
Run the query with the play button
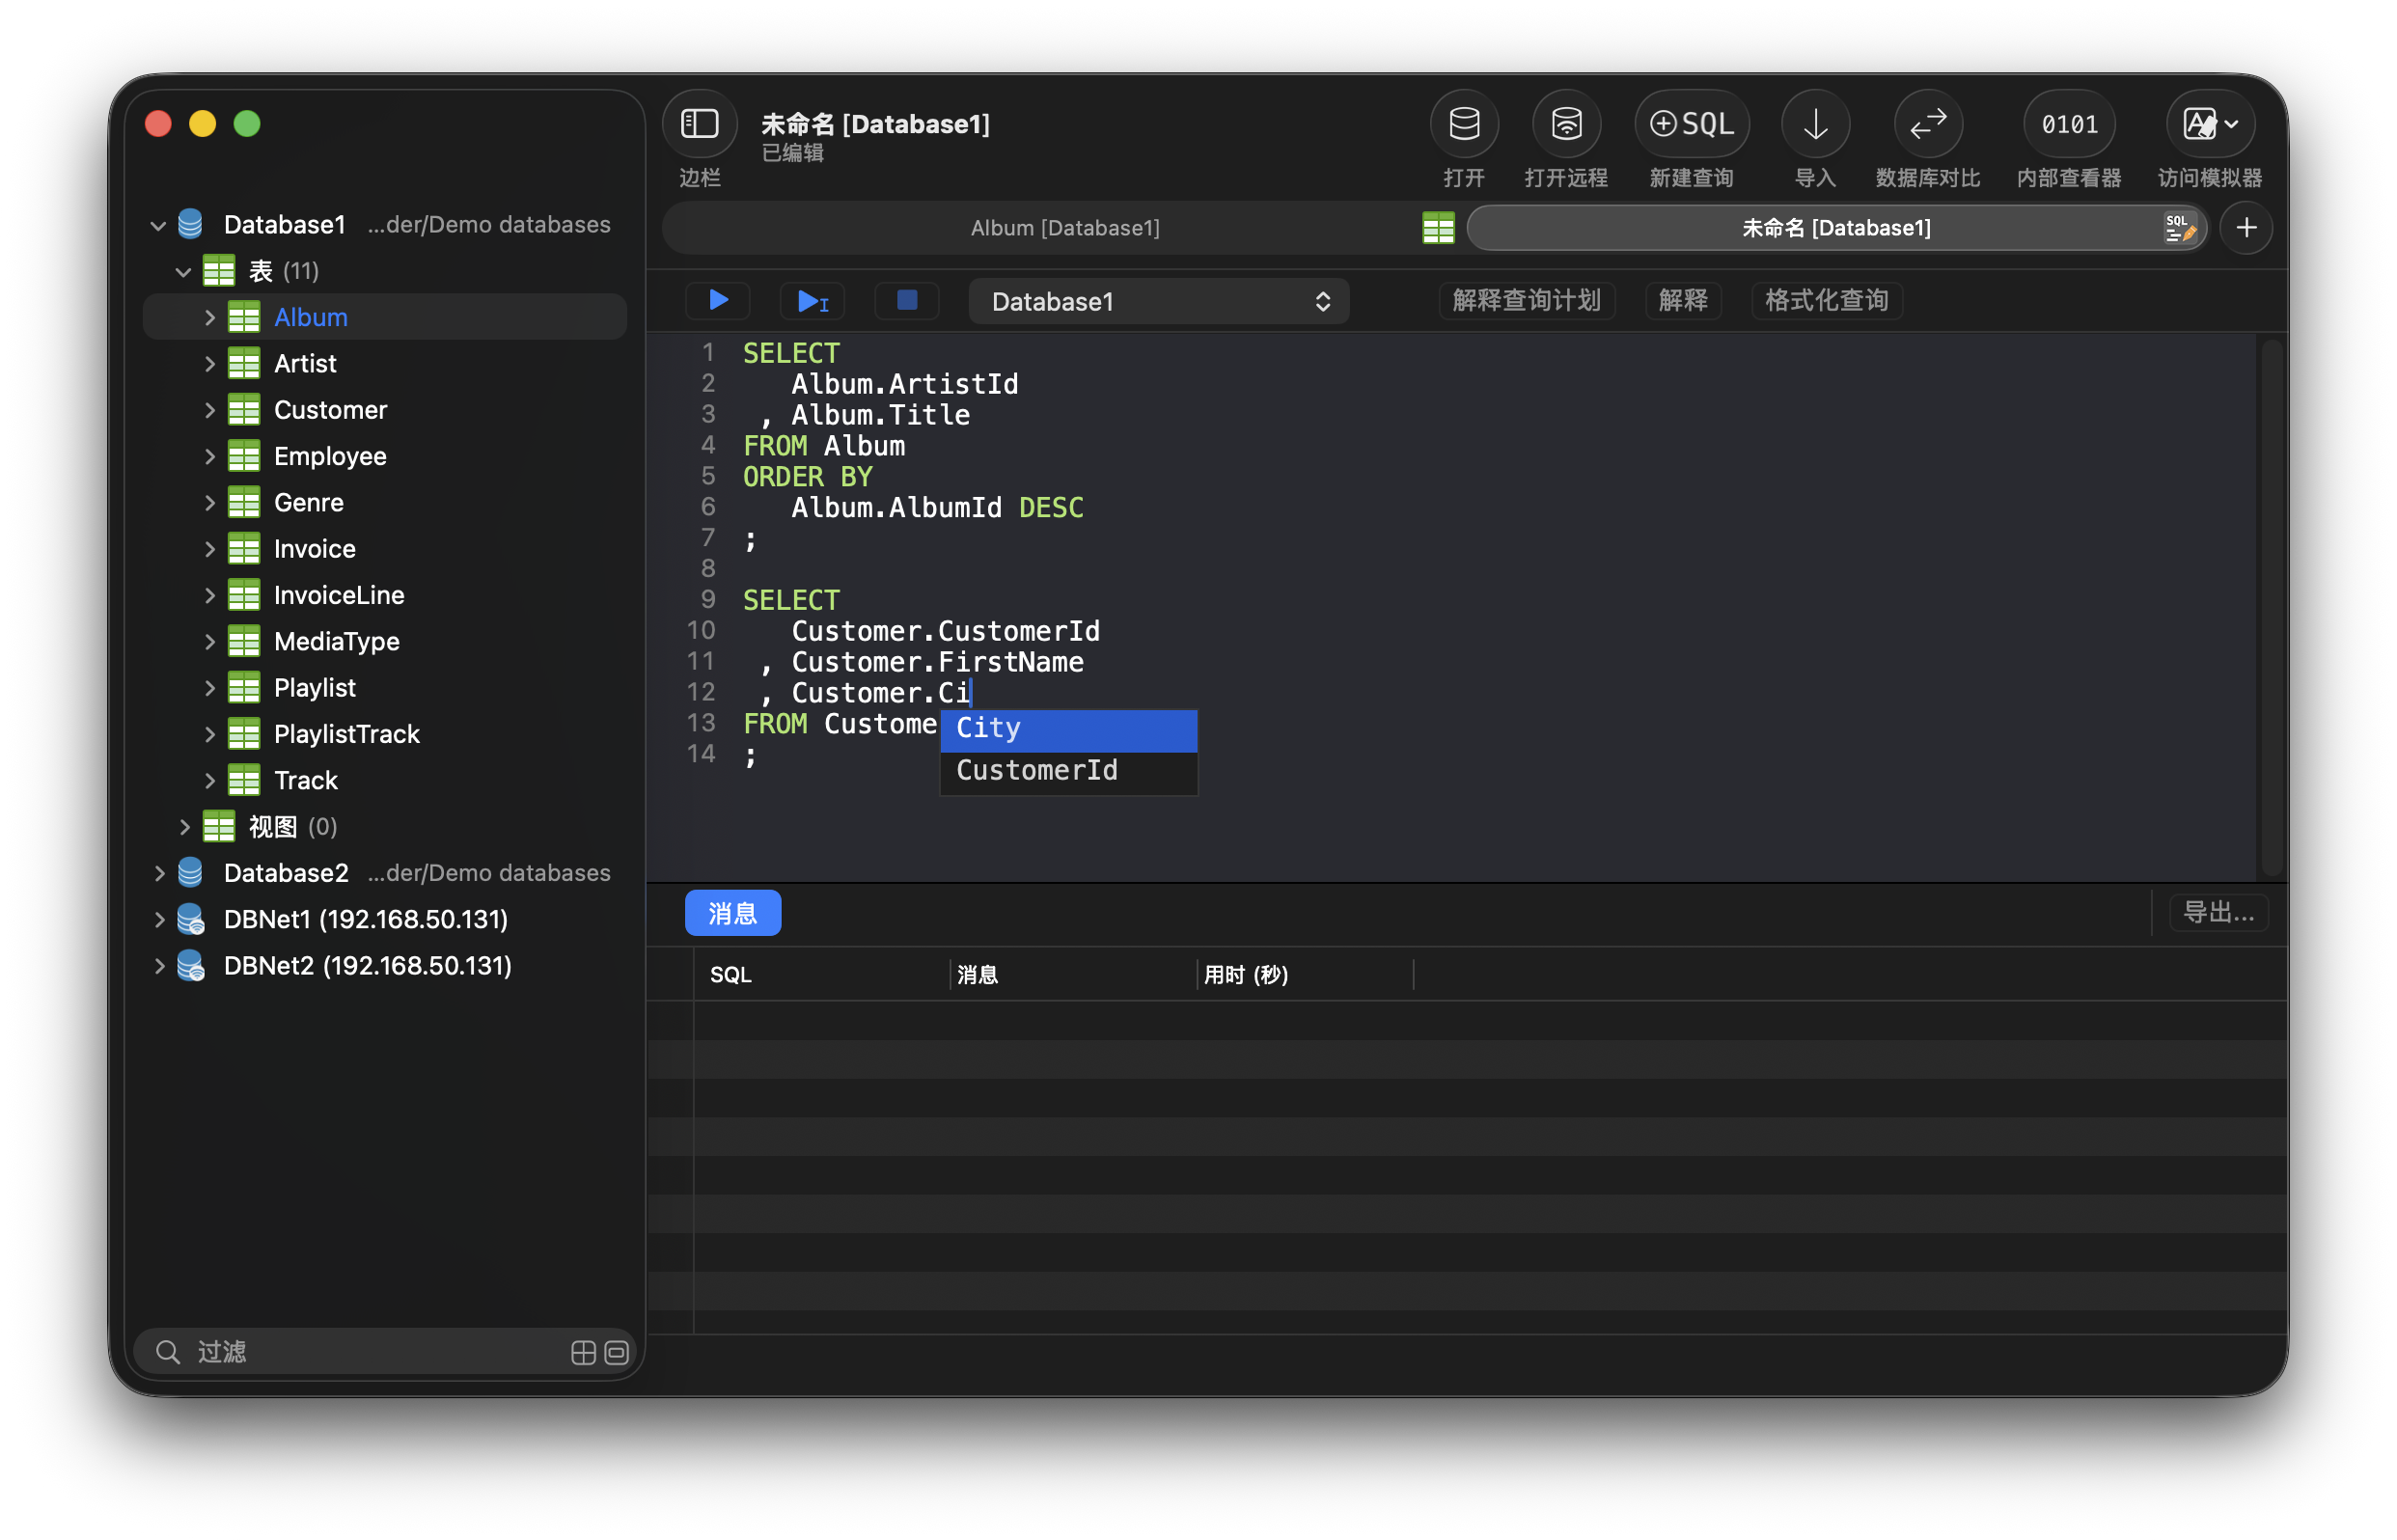pyautogui.click(x=718, y=300)
